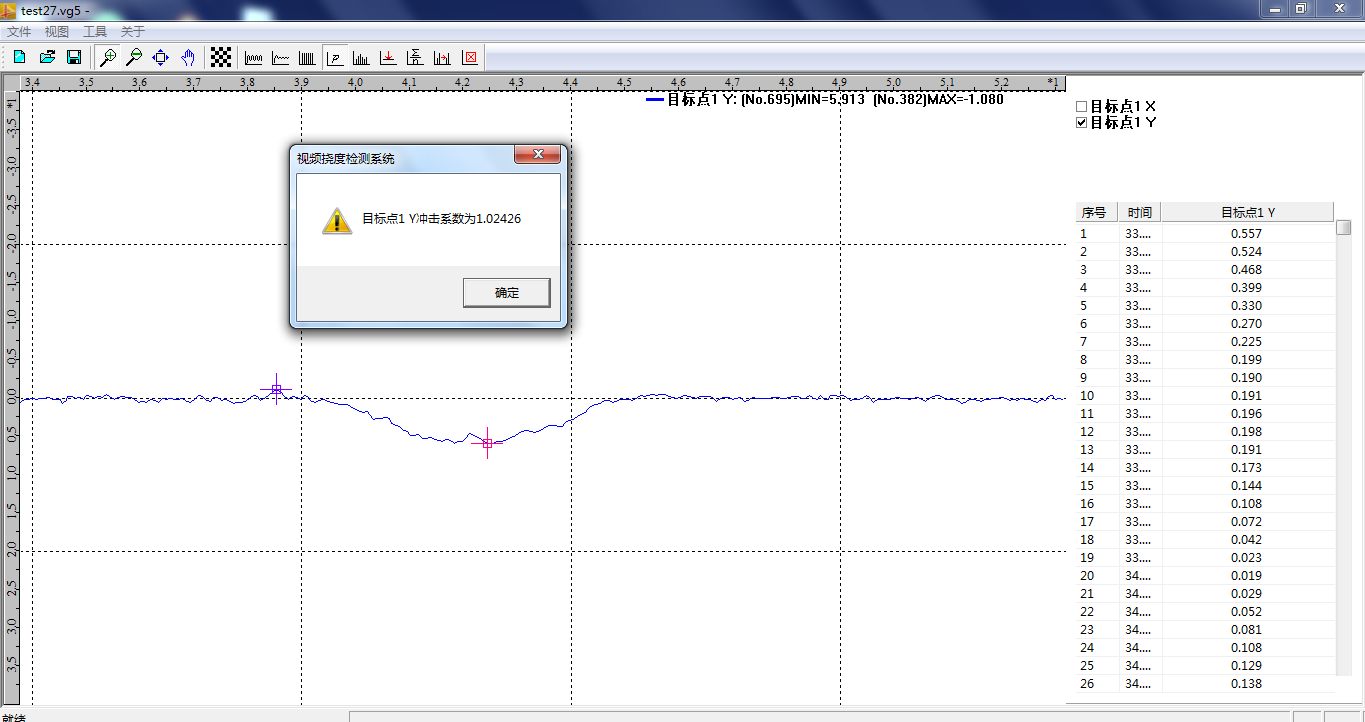This screenshot has width=1365, height=722.
Task: Select table value 0.029 in row 21
Action: coord(1246,594)
